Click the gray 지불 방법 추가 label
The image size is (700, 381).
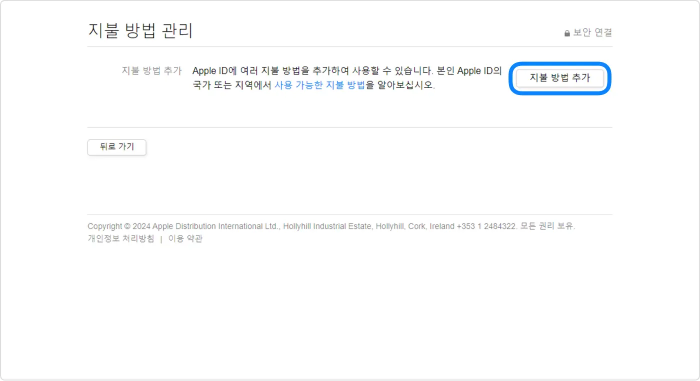pos(152,71)
